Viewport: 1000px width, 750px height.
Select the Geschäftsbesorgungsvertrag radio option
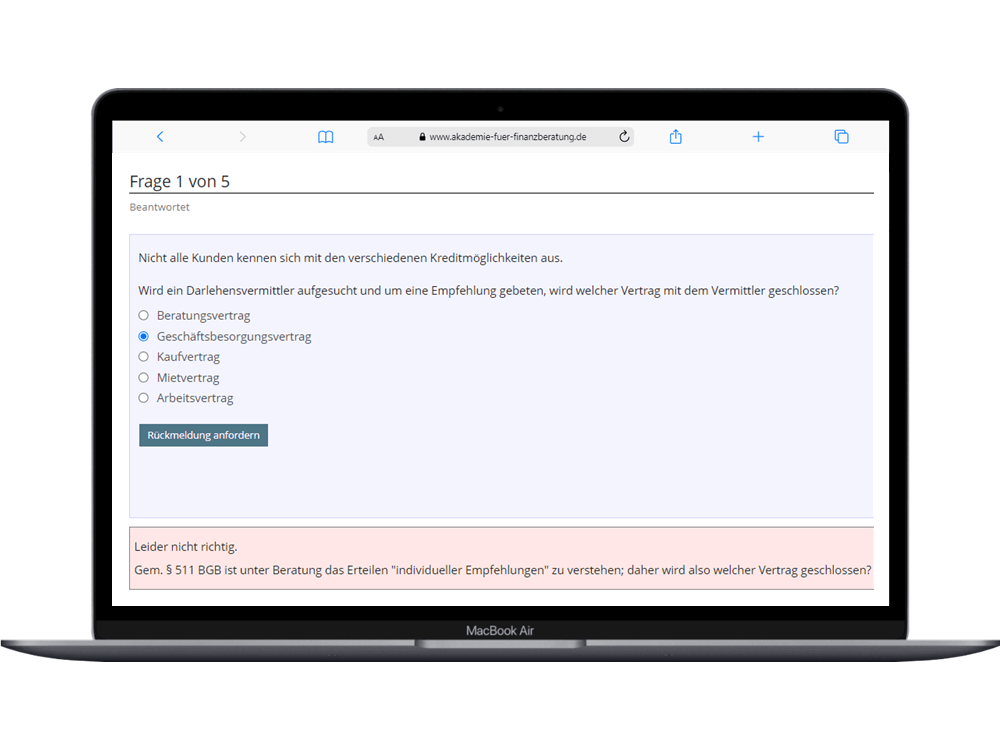tap(144, 337)
